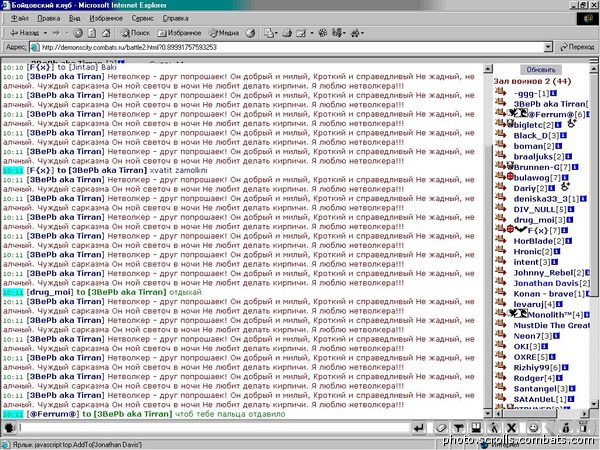Click the Переход go button
Image resolution: width=600 pixels, height=450 pixels.
[x=577, y=47]
